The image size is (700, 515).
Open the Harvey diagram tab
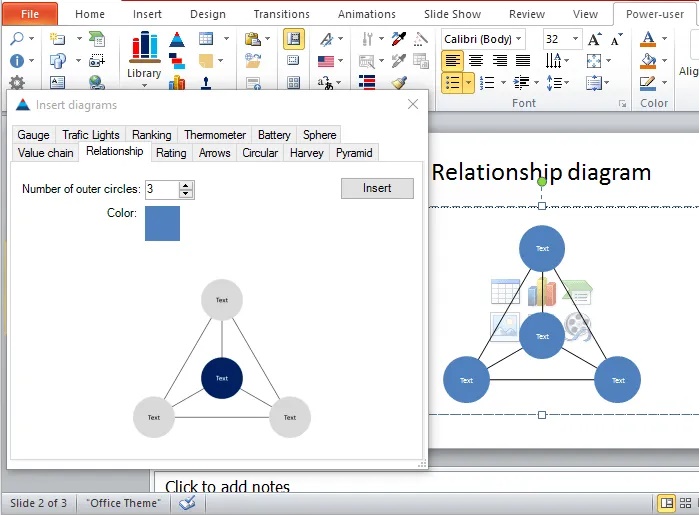tap(307, 153)
